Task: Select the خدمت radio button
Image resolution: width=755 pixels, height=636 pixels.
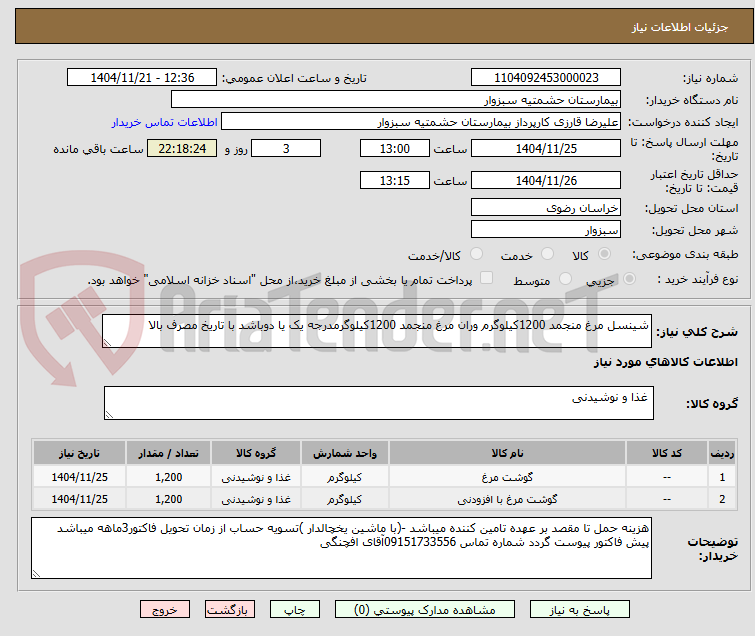Action: (x=547, y=254)
